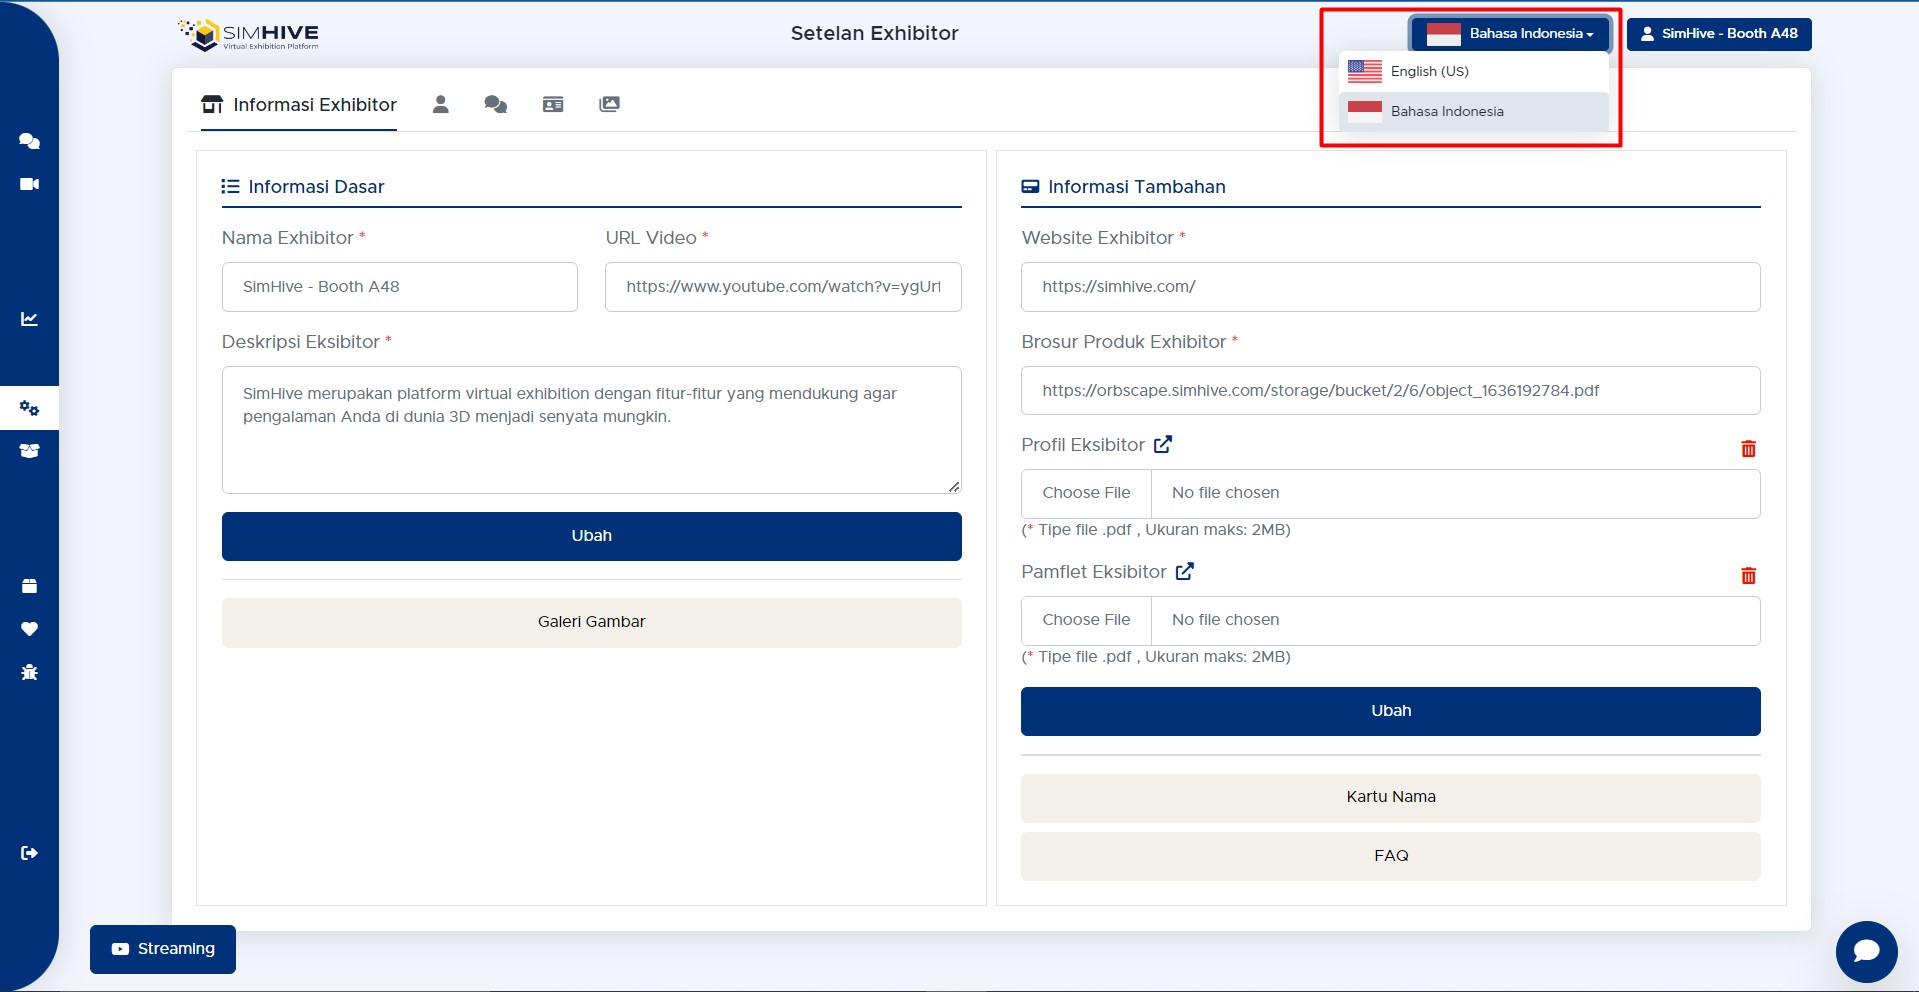Click the Setelan Exhibitor page title
This screenshot has height=992, width=1919.
click(x=875, y=34)
